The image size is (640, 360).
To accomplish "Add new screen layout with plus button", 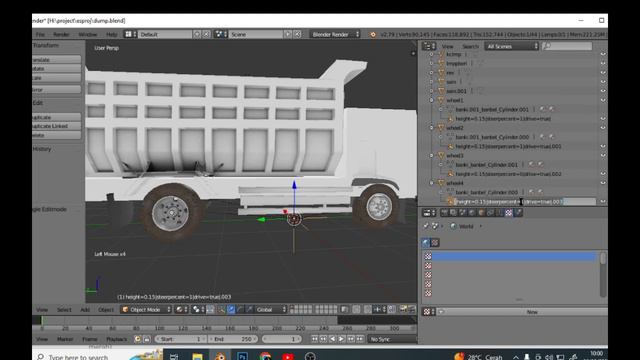I will pos(197,34).
